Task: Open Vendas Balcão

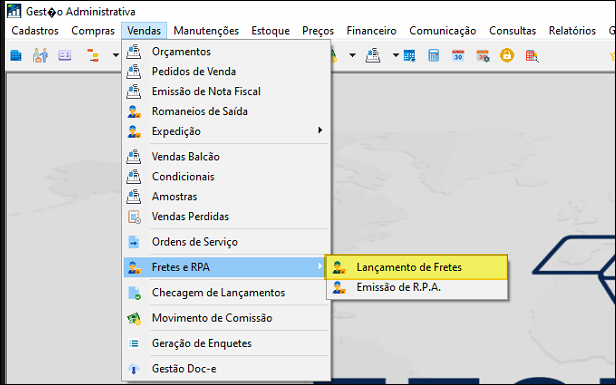Action: coord(226,157)
